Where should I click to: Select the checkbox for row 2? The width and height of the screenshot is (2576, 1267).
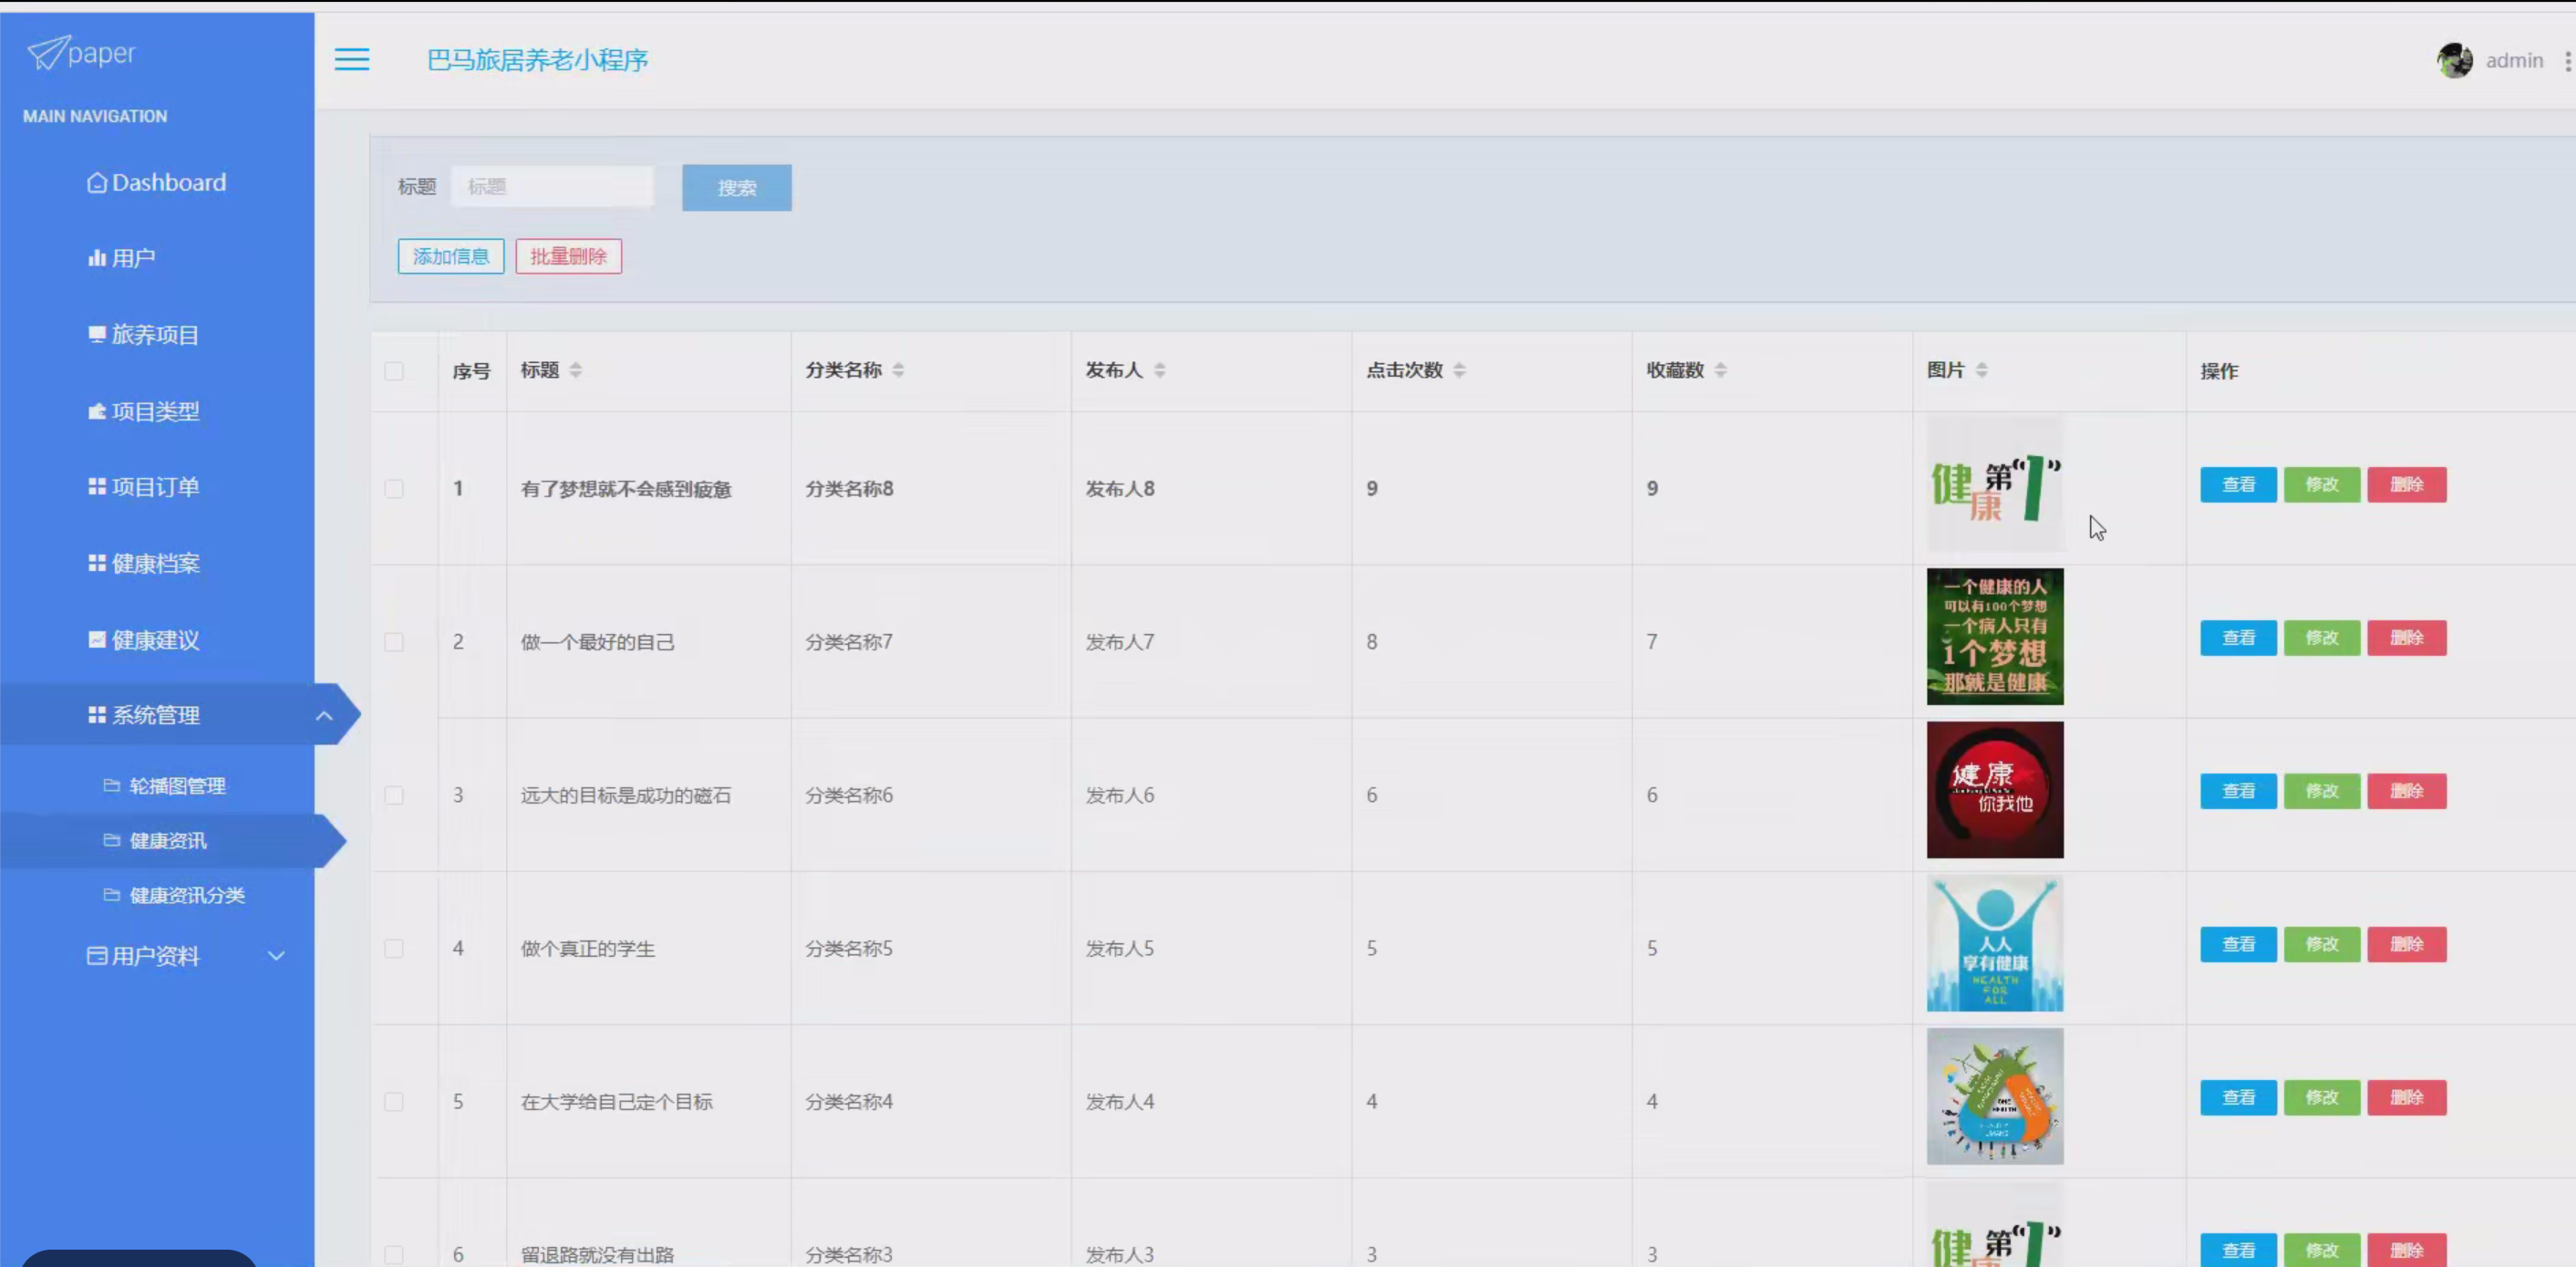[x=394, y=642]
